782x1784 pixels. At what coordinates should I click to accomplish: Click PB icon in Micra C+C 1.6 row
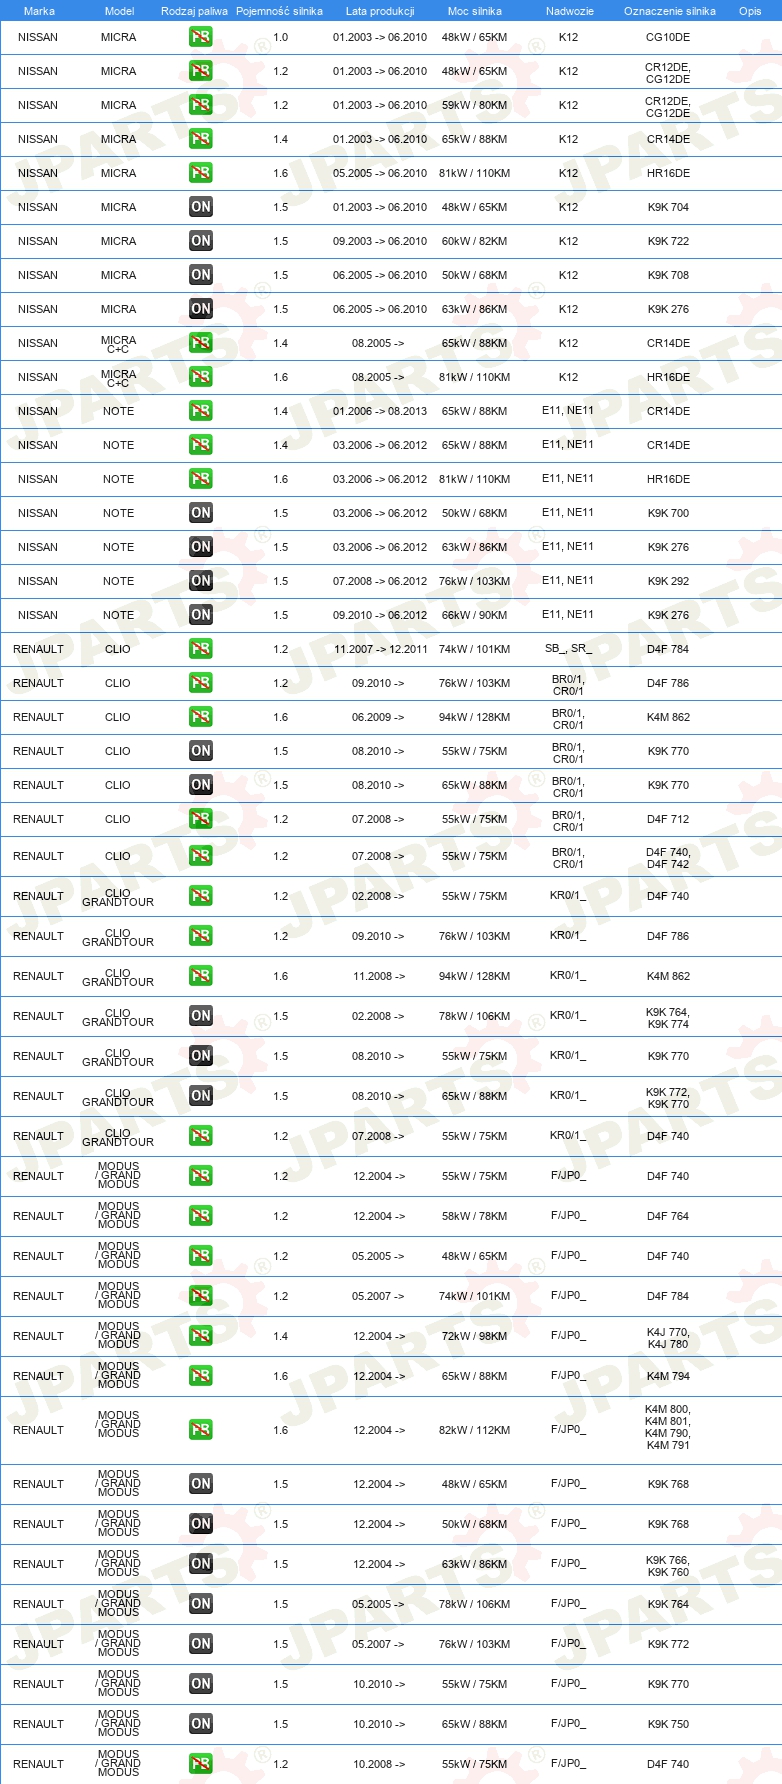(201, 377)
